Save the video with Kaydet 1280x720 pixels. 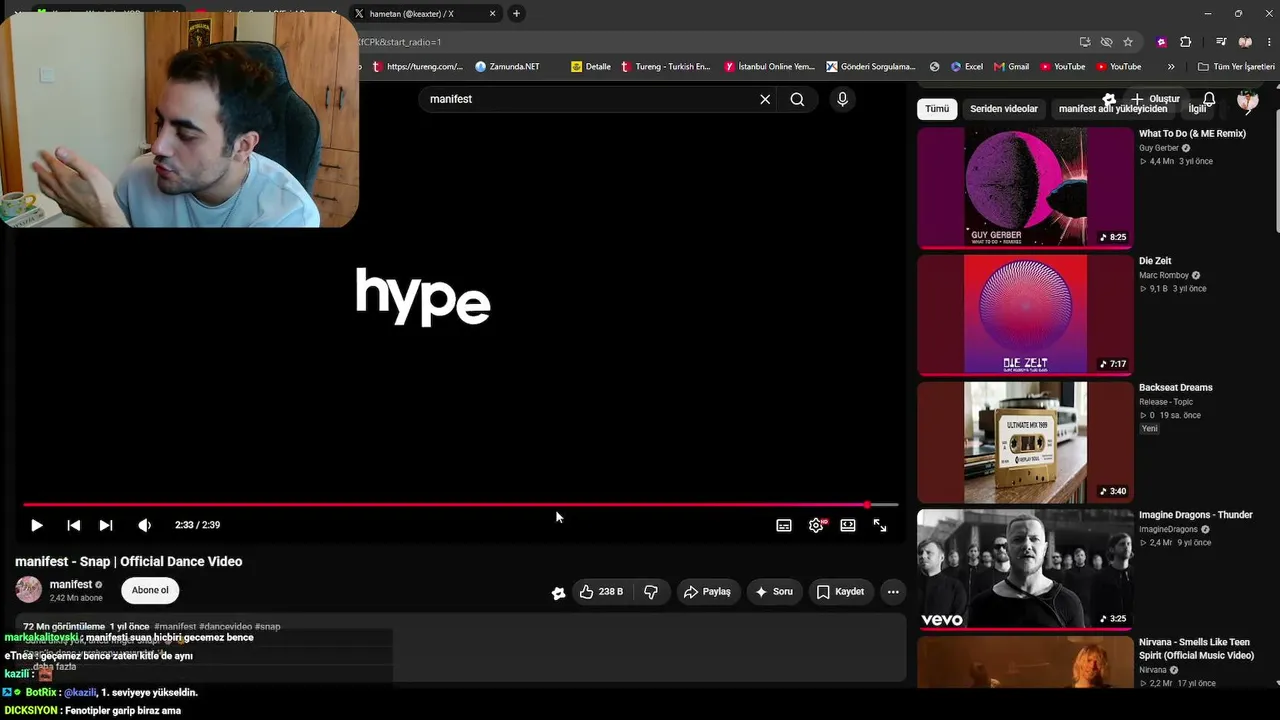tap(840, 592)
